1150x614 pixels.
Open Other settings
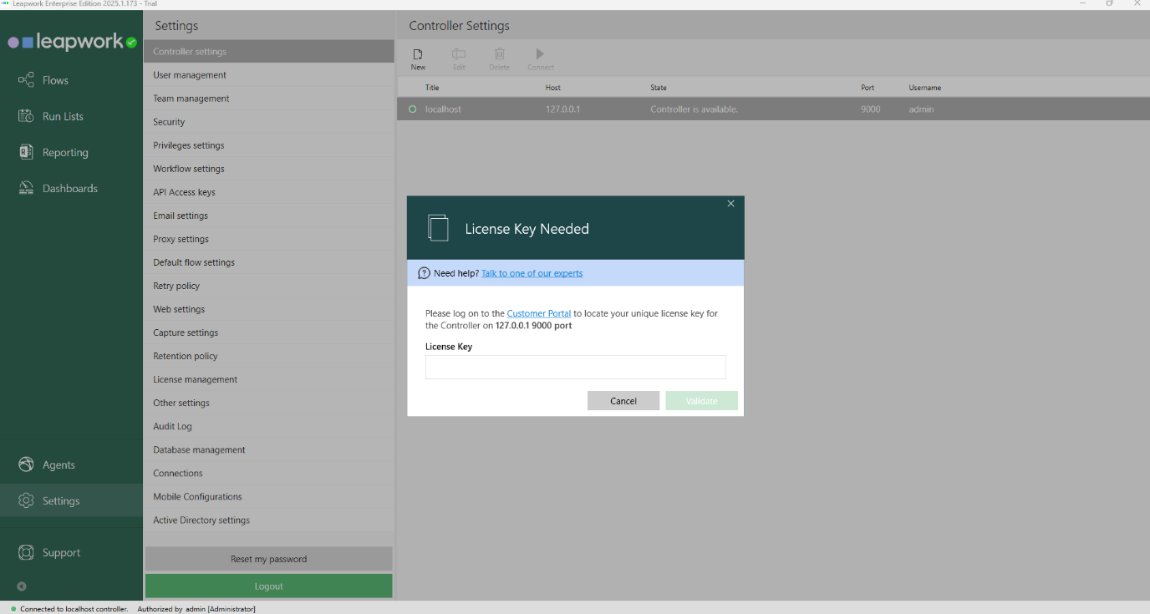click(x=268, y=403)
